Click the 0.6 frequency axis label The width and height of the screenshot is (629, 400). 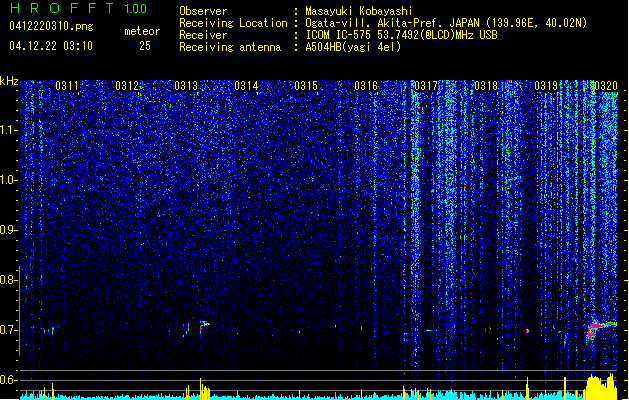coord(8,380)
